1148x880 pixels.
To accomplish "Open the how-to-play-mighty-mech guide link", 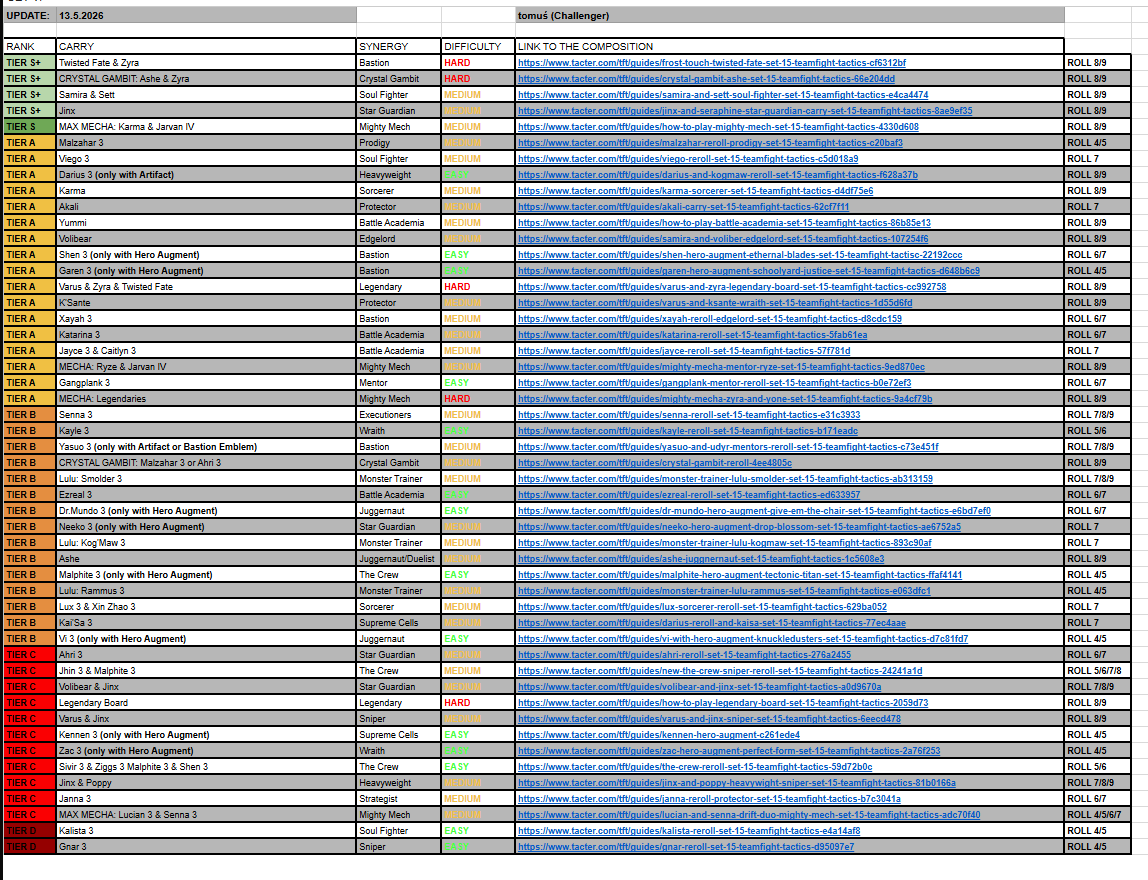I will 718,127.
